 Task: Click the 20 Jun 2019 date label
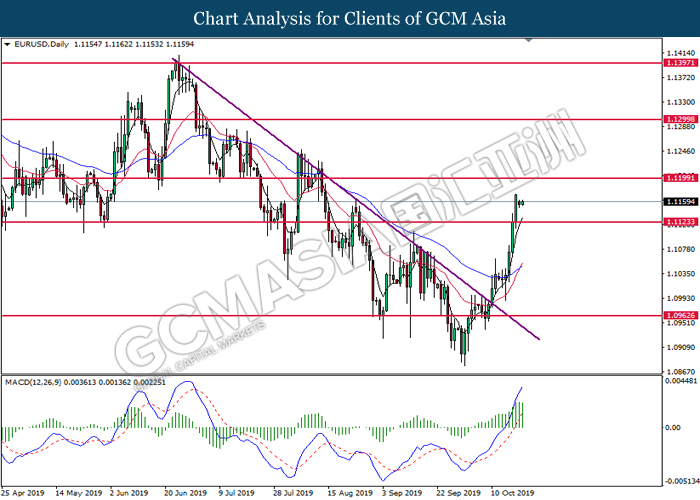coord(186,493)
